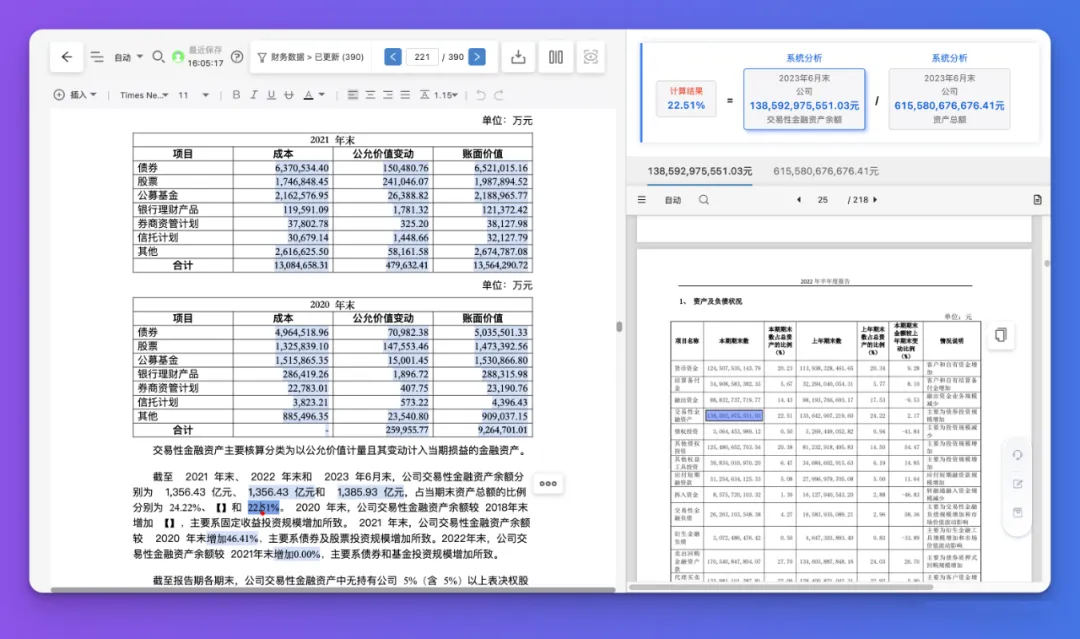
Task: Click the document vertical scrollbar handle
Action: point(619,327)
